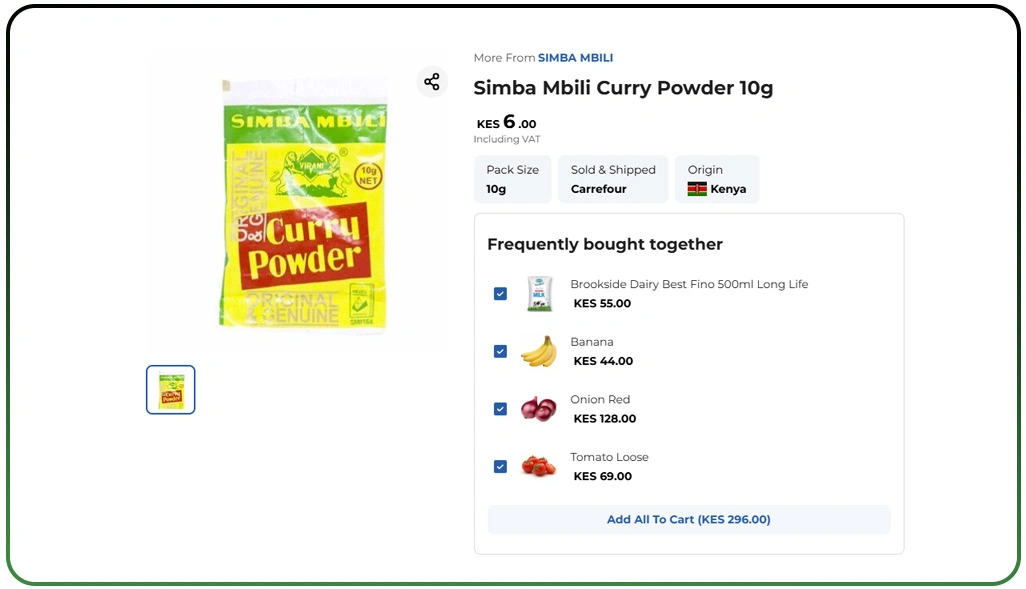
Task: Toggle the Onion Red checkbox
Action: pos(500,409)
